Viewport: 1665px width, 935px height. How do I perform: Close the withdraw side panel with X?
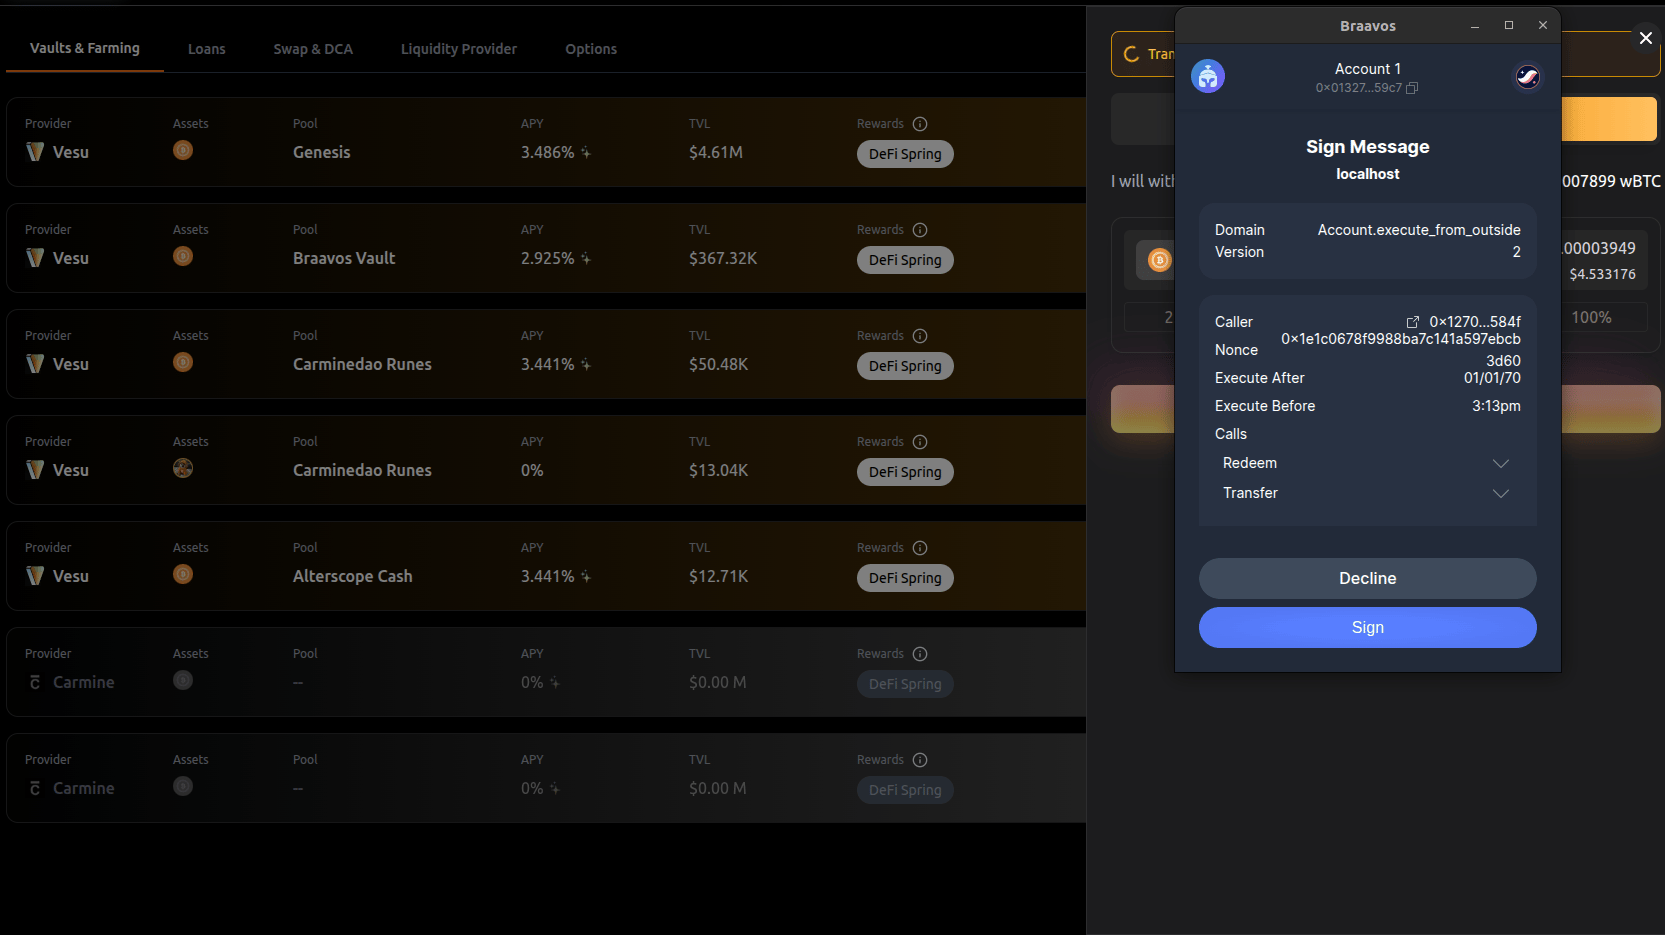point(1645,38)
